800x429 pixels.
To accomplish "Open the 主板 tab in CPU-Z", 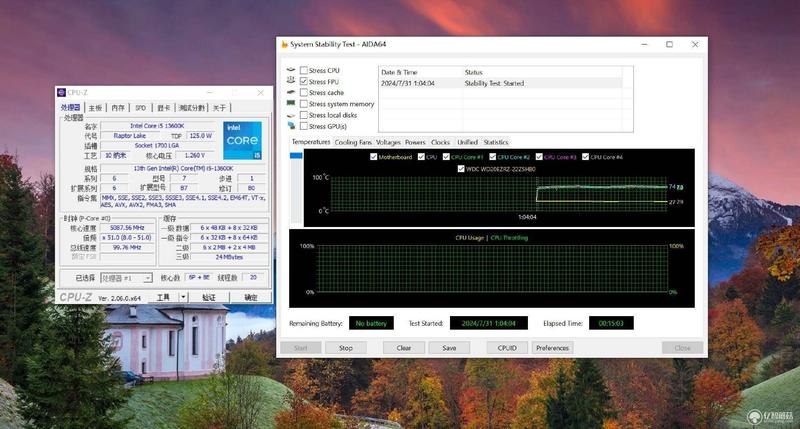I will pyautogui.click(x=95, y=108).
